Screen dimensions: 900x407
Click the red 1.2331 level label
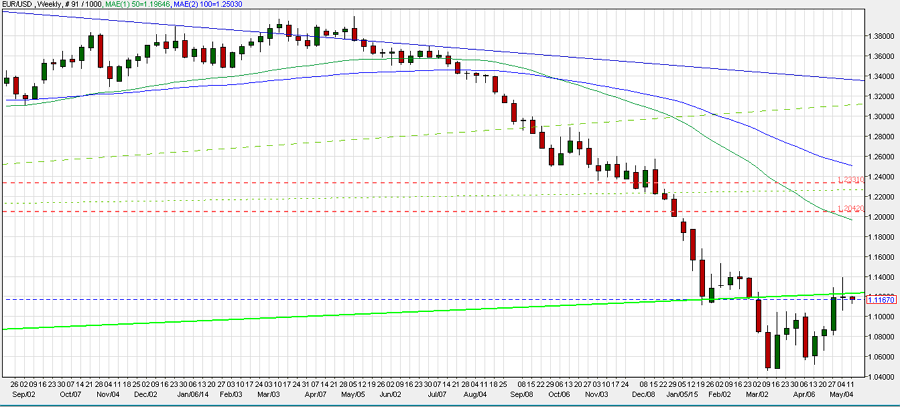[851, 180]
